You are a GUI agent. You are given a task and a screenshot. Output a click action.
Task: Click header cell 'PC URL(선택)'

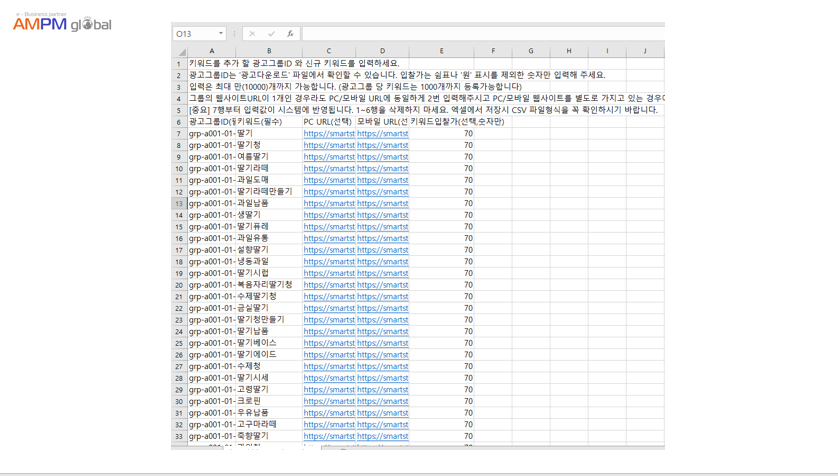[328, 122]
